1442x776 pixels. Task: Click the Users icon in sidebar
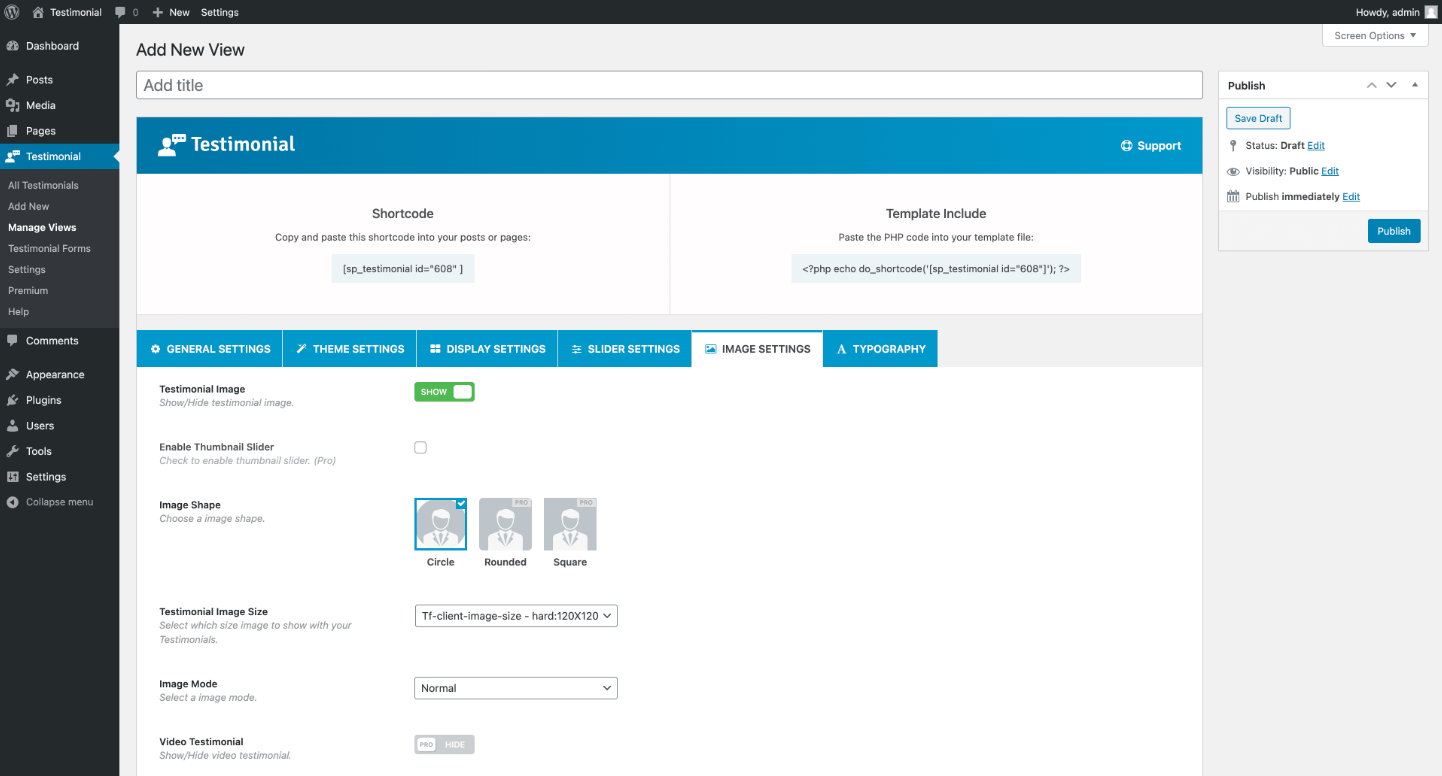click(x=13, y=426)
